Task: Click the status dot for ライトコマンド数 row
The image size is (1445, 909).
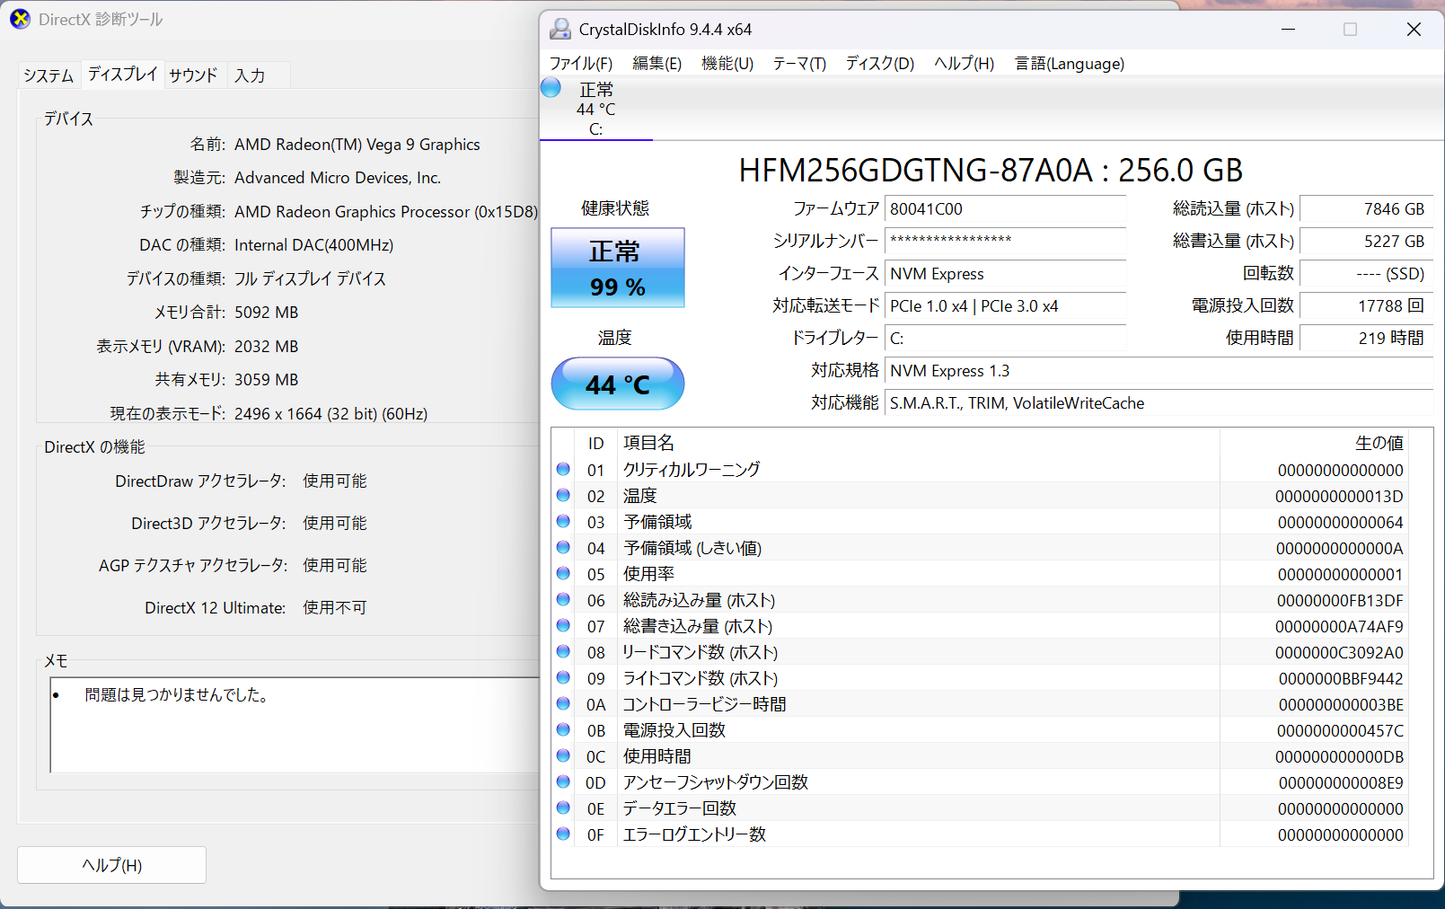Action: 563,677
